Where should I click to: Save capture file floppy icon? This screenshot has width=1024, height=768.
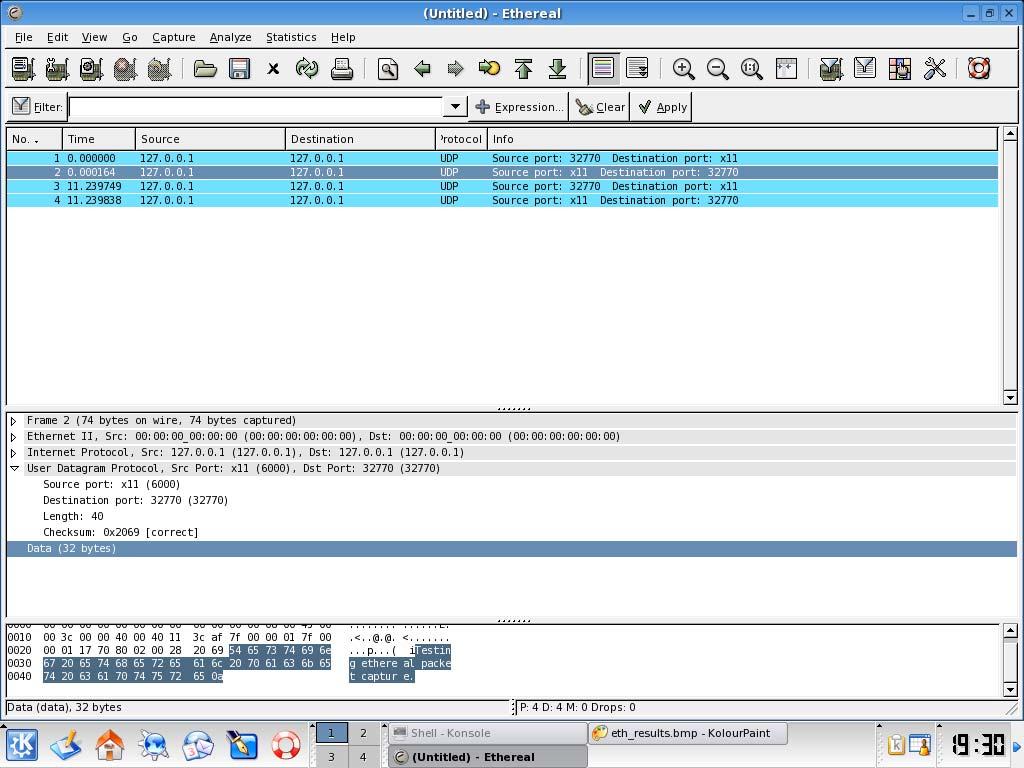239,69
